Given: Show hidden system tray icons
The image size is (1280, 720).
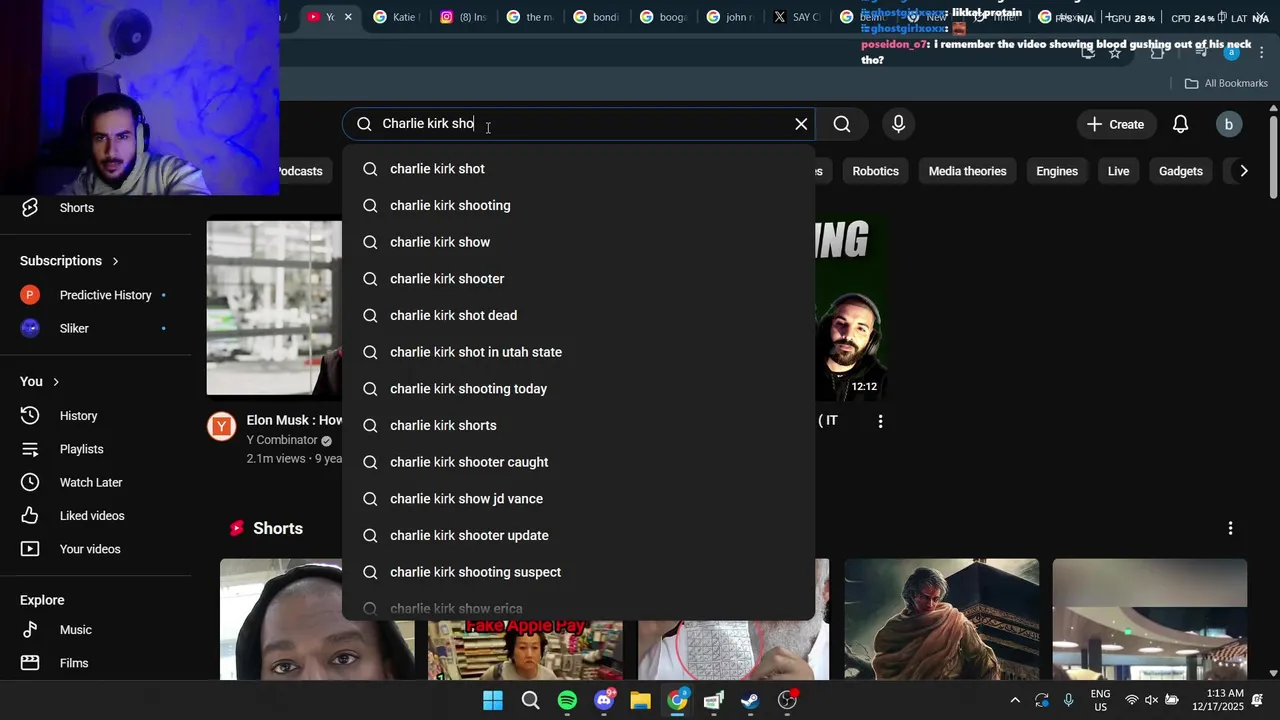Looking at the screenshot, I should pyautogui.click(x=1015, y=700).
